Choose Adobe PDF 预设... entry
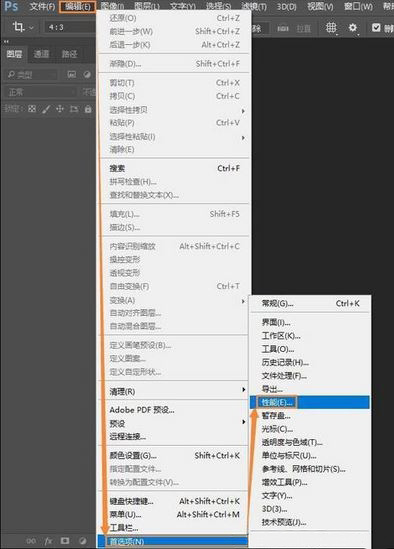The height and width of the screenshot is (549, 394). click(x=174, y=410)
